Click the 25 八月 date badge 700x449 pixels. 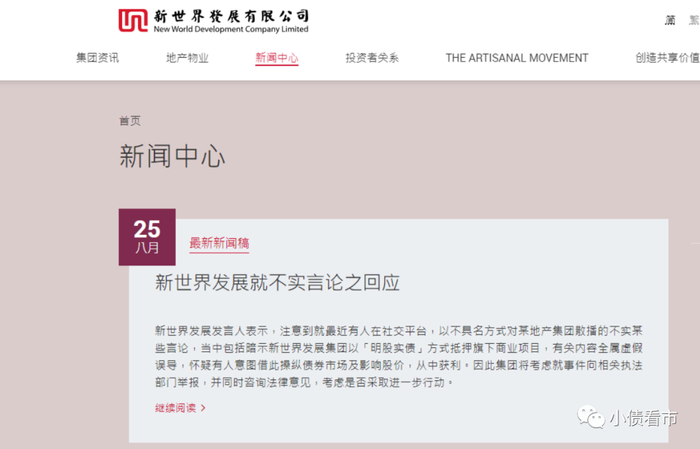tap(147, 237)
